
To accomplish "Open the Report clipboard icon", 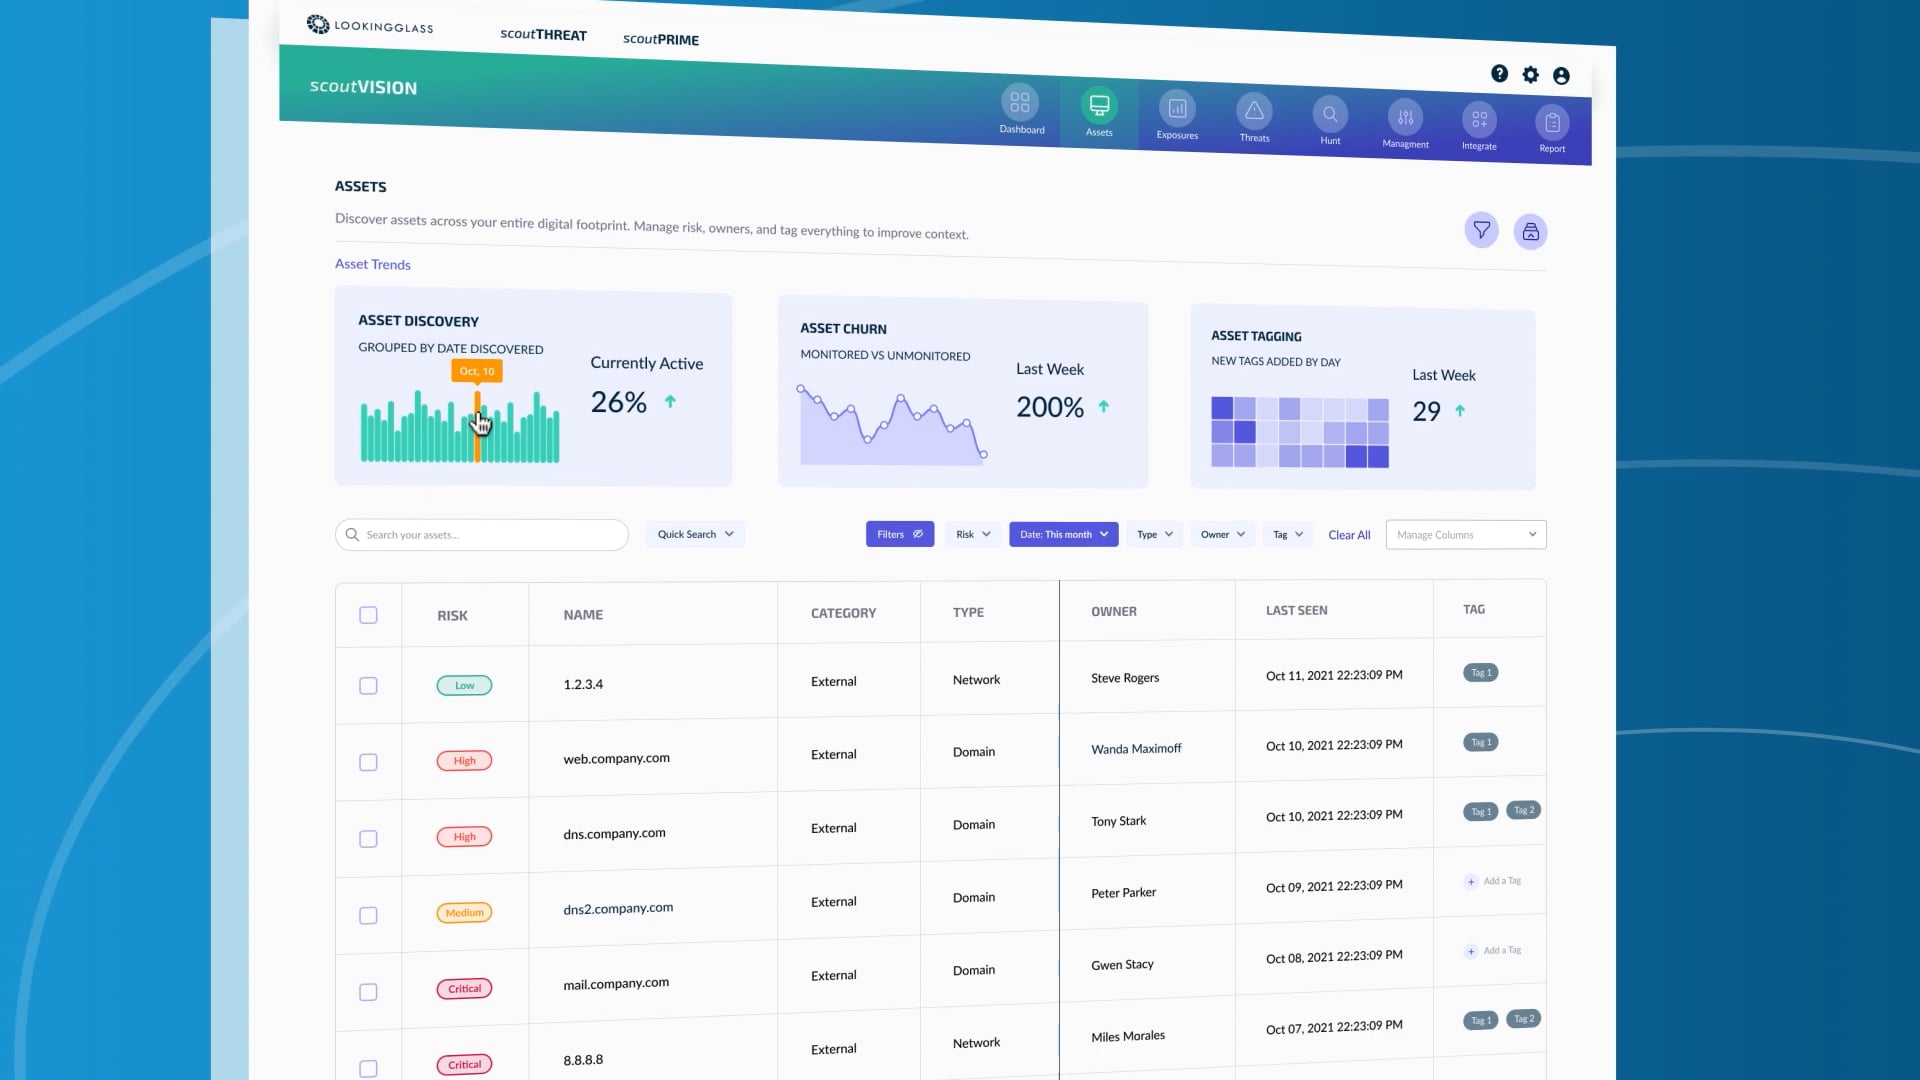I will [1552, 124].
